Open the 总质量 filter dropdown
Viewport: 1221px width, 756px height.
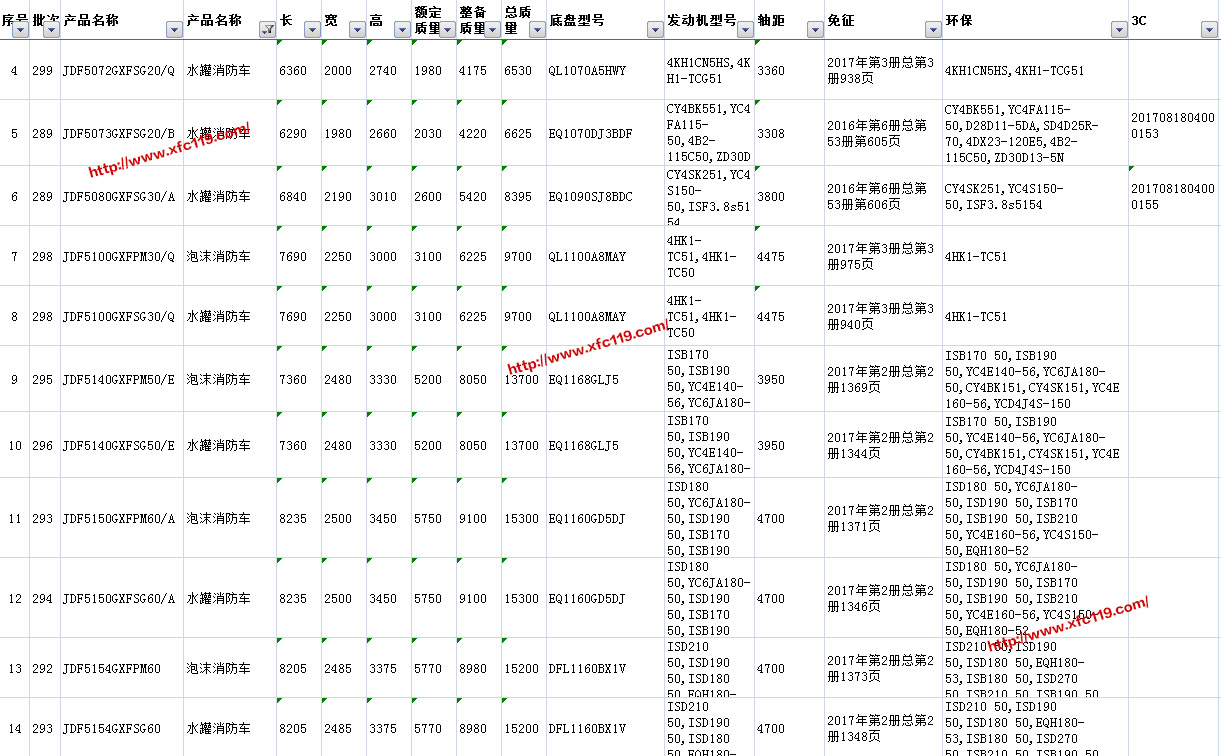[537, 30]
